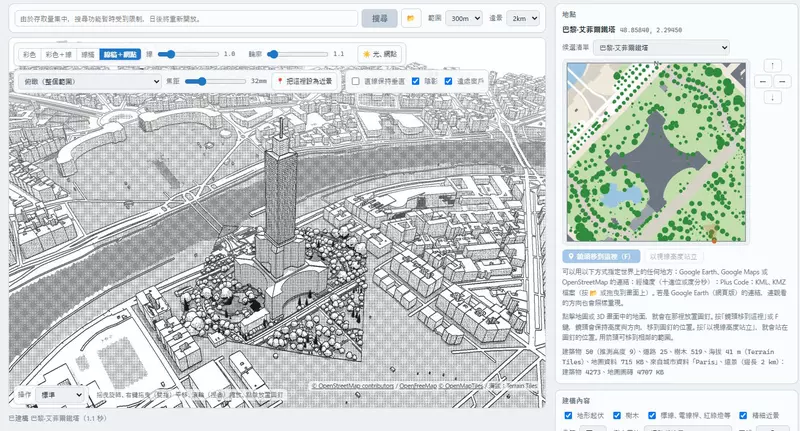Open the 俯瞰（整個範圍）view dropdown
This screenshot has width=800, height=431.
pos(90,82)
